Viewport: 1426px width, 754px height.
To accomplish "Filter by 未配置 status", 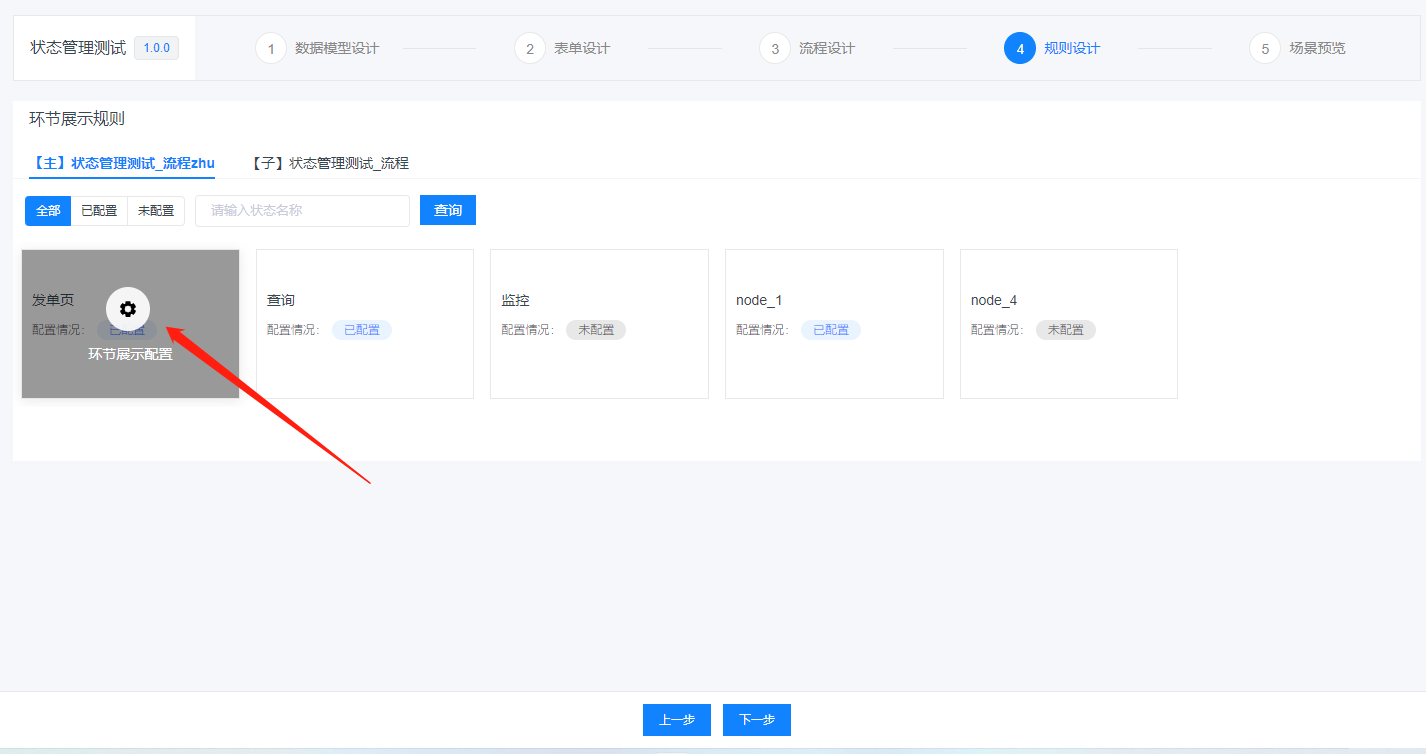I will point(156,211).
